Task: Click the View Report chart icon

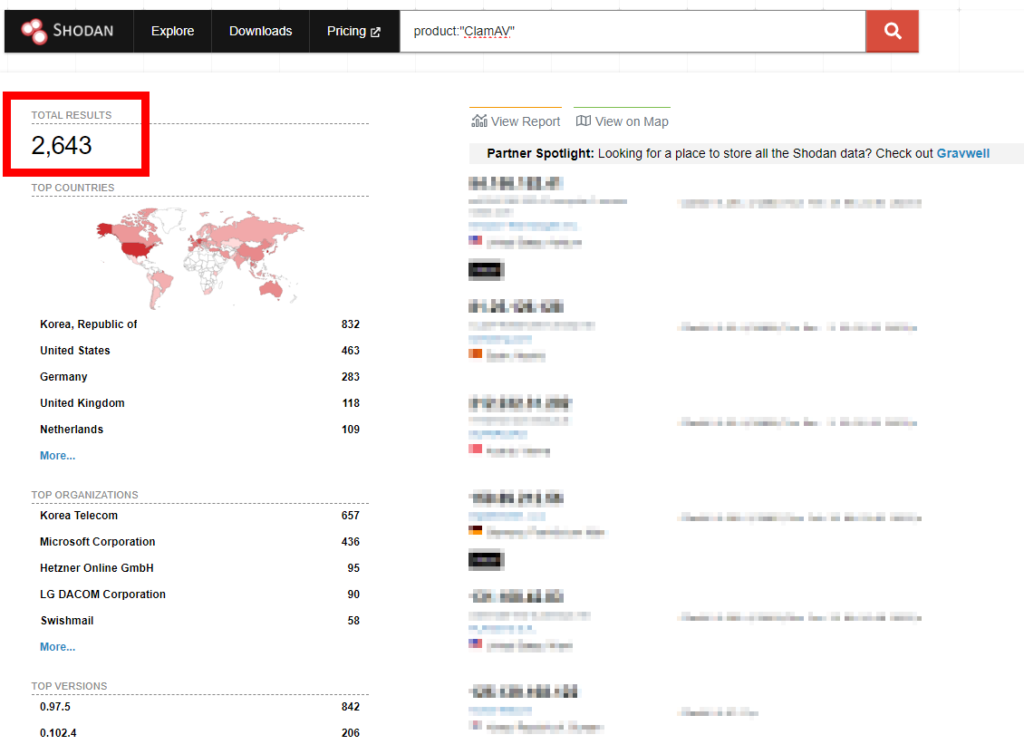Action: (x=479, y=121)
